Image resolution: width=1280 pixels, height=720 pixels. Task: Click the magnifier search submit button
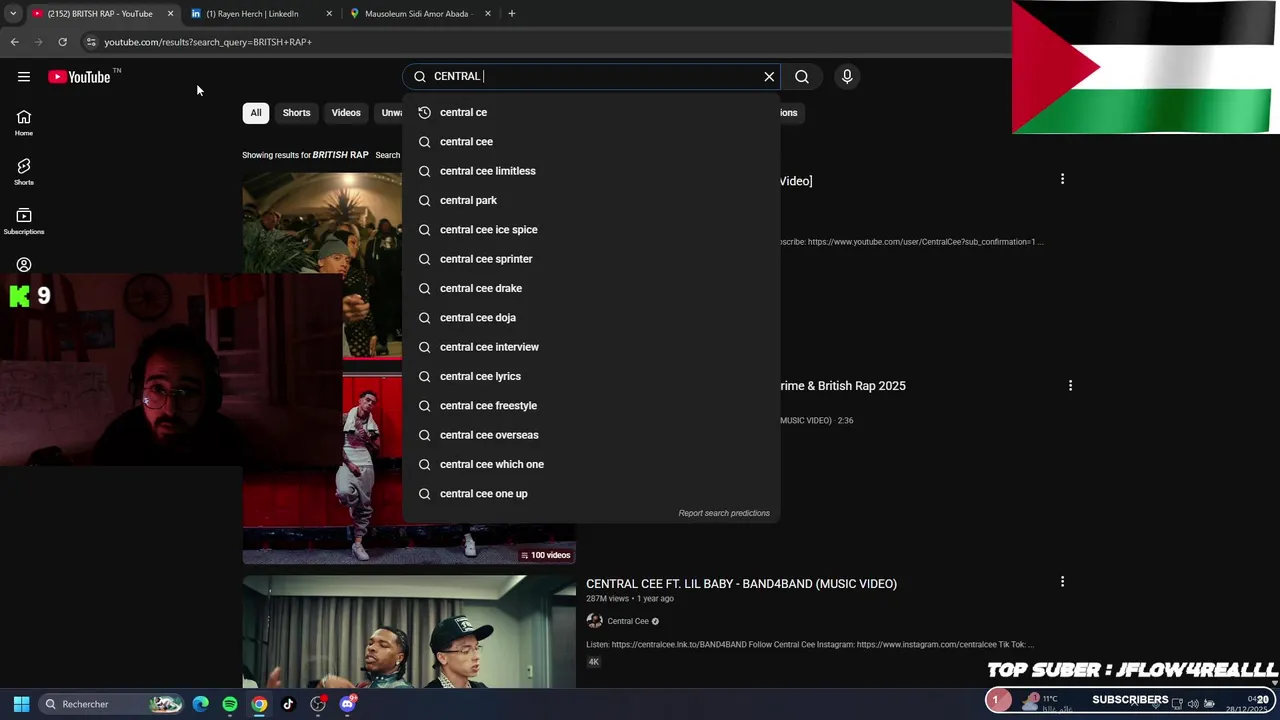pyautogui.click(x=802, y=77)
